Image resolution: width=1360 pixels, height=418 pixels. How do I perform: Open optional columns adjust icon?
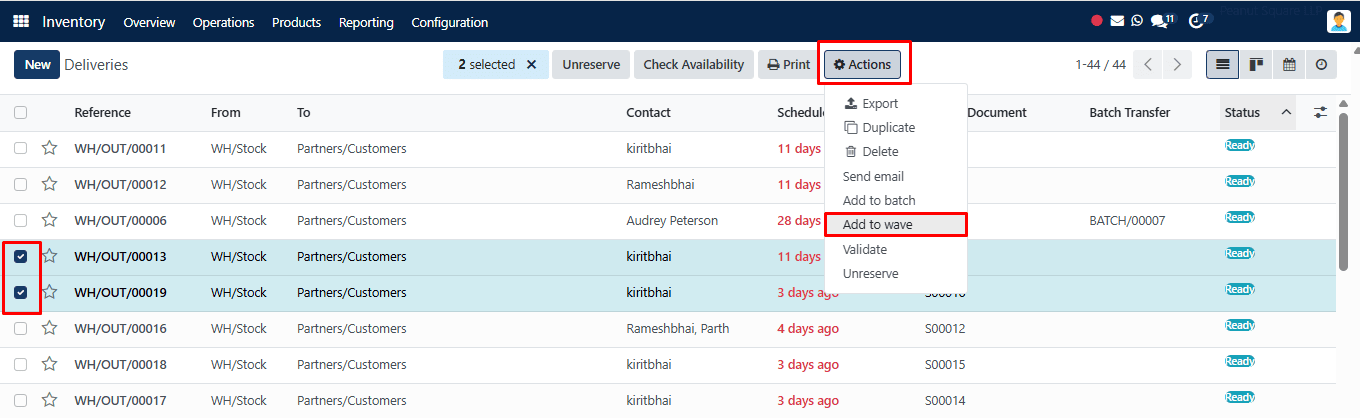coord(1320,113)
